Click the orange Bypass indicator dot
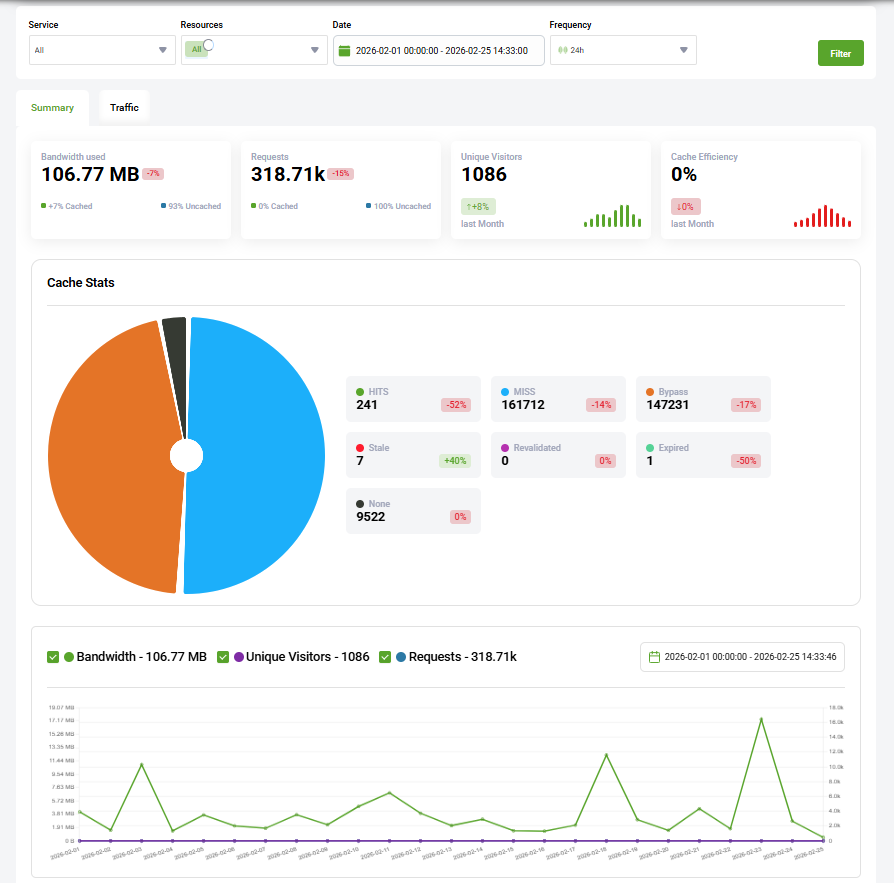The height and width of the screenshot is (883, 894). (650, 392)
